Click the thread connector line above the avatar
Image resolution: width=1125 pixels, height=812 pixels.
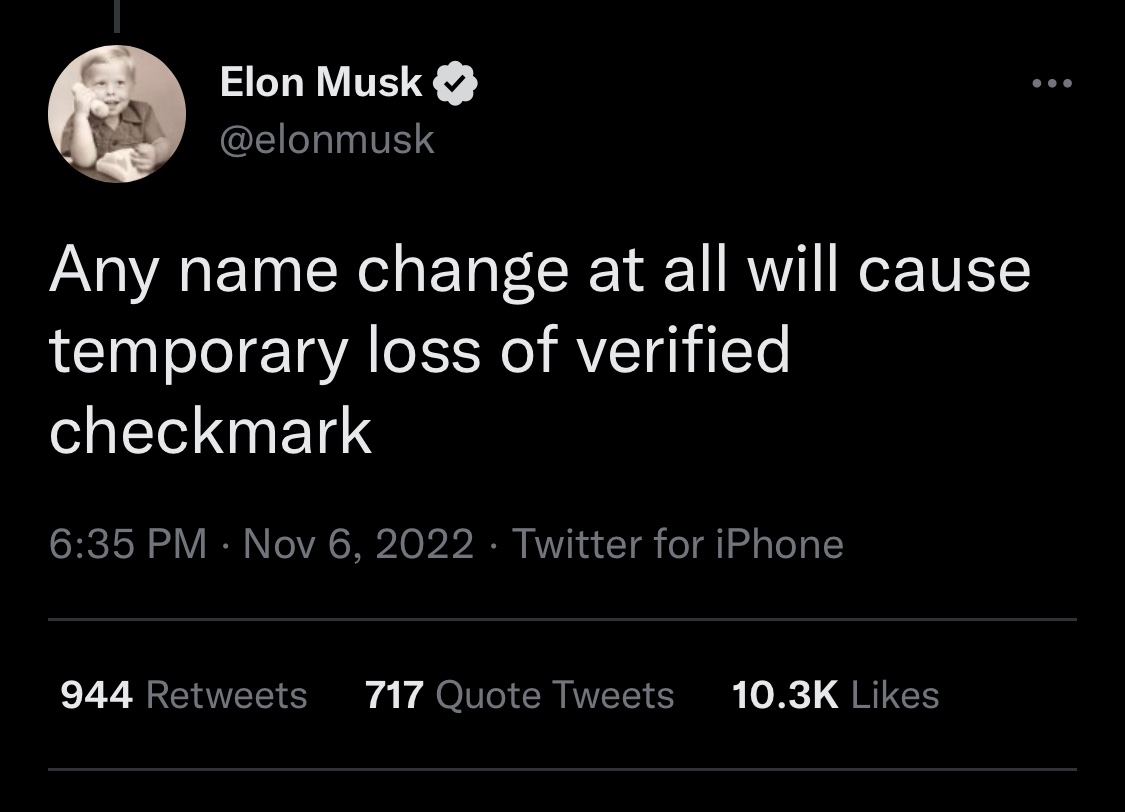point(116,15)
